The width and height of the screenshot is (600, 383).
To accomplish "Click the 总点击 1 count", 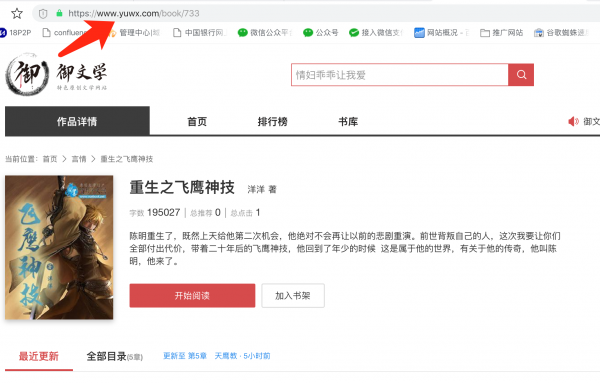I will [x=245, y=213].
